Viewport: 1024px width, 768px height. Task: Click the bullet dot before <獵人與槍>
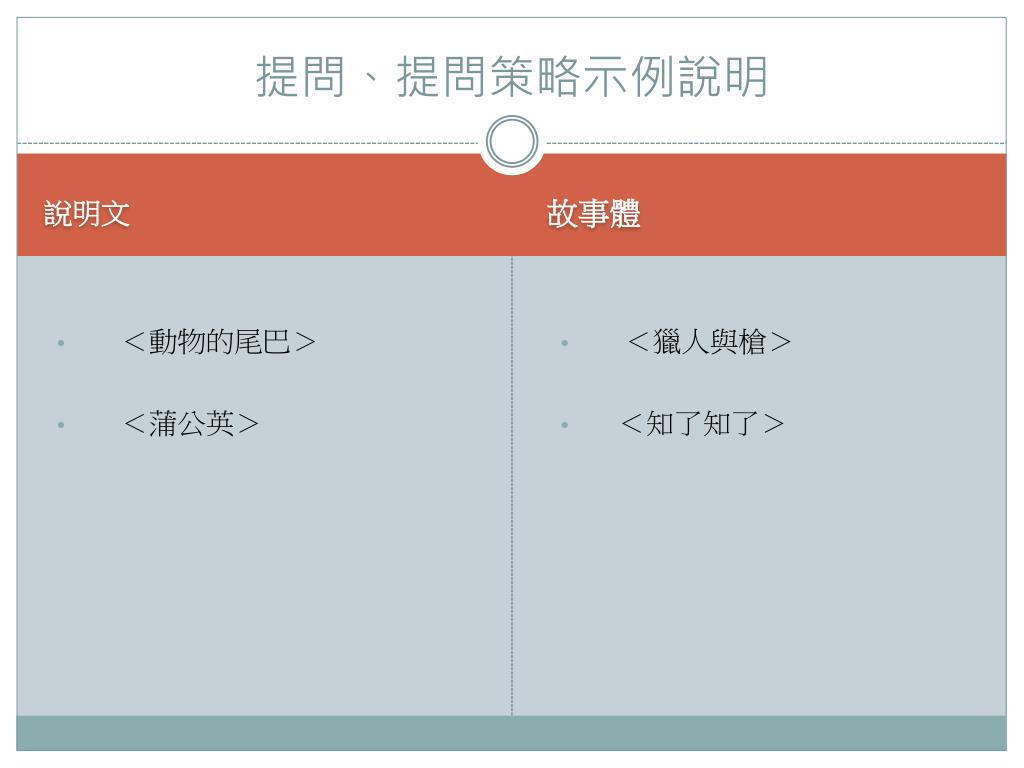click(564, 343)
